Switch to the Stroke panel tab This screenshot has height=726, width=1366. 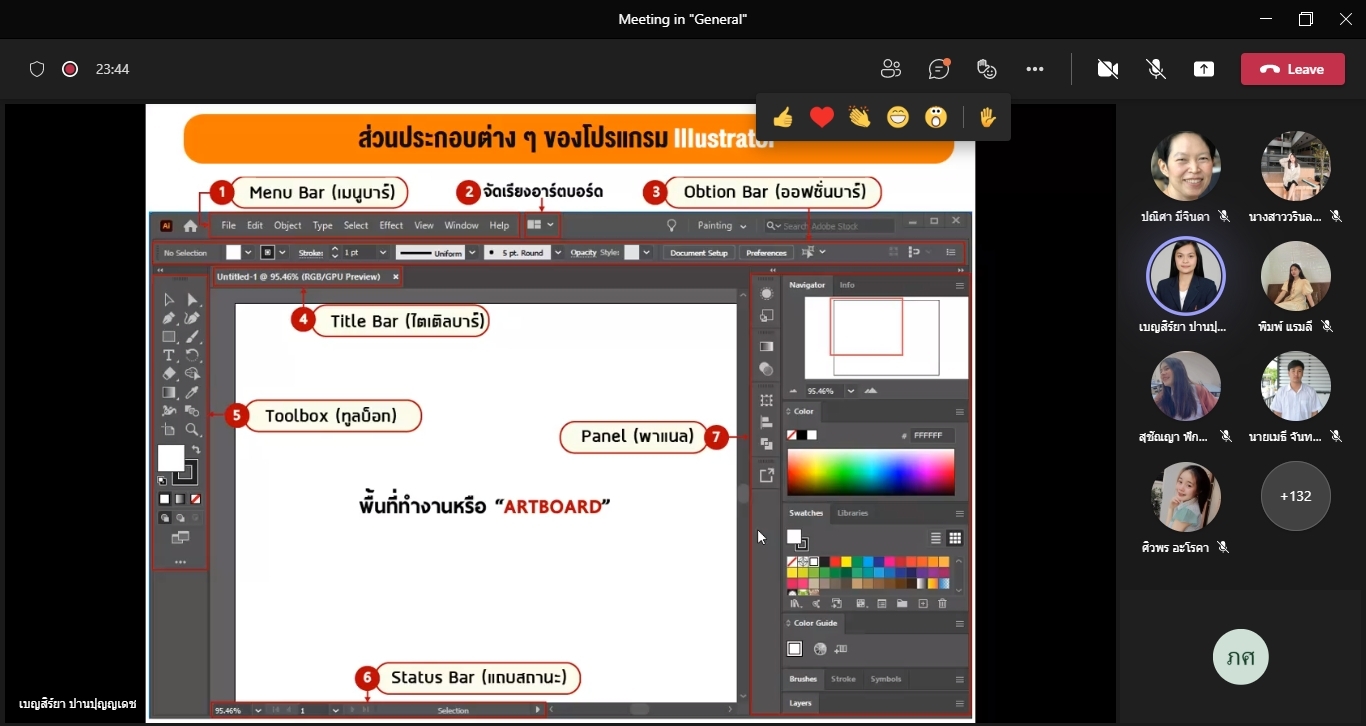[843, 679]
